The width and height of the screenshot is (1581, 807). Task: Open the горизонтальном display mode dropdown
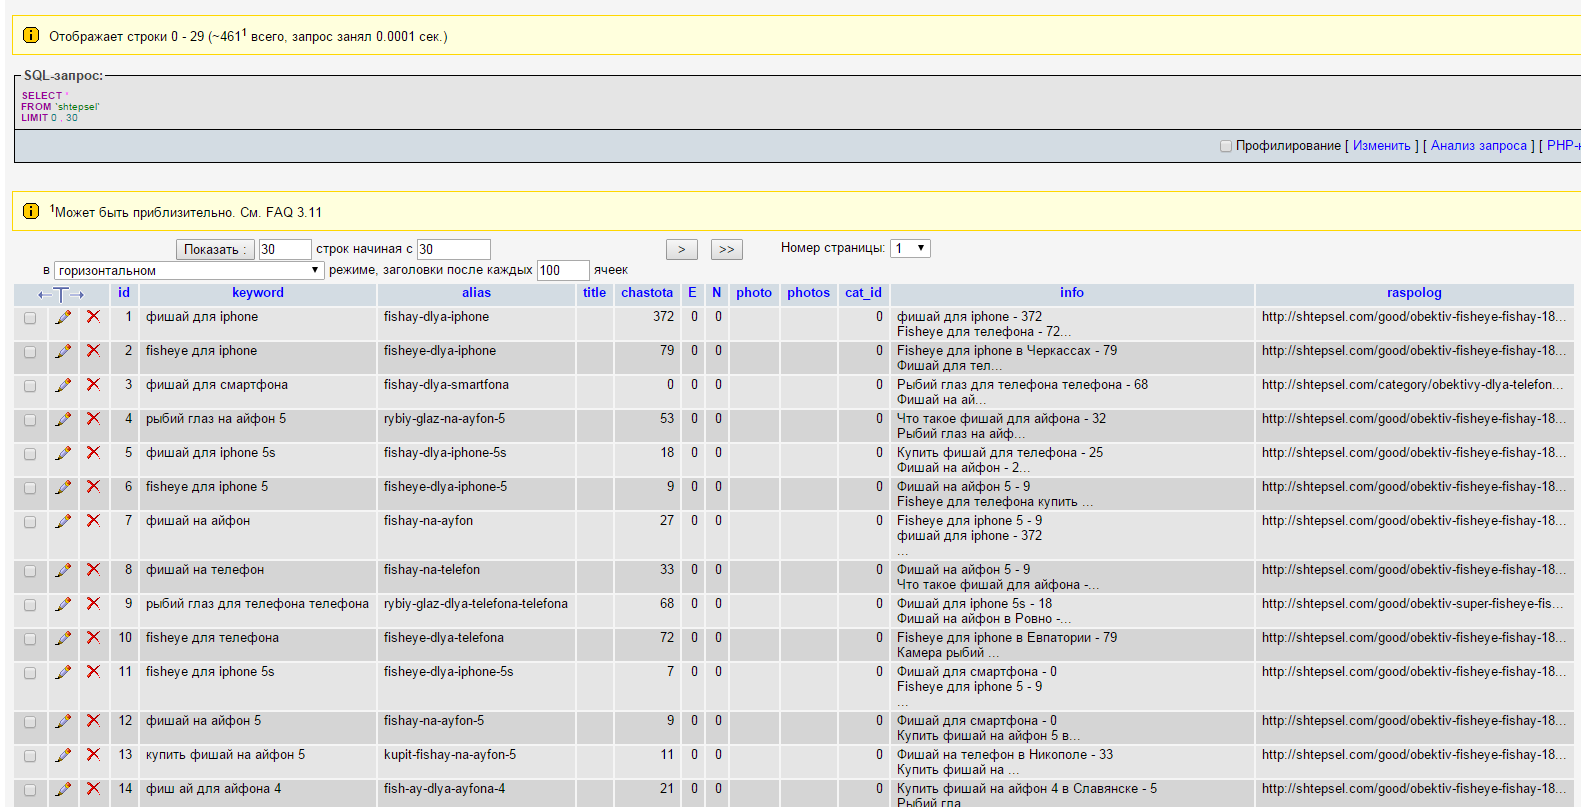pos(189,270)
